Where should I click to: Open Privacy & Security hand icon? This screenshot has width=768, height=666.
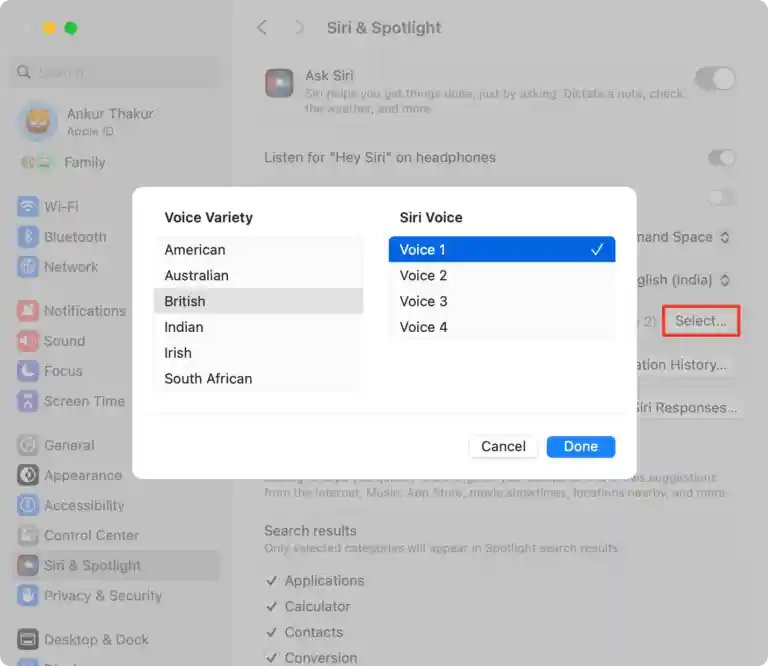[28, 596]
